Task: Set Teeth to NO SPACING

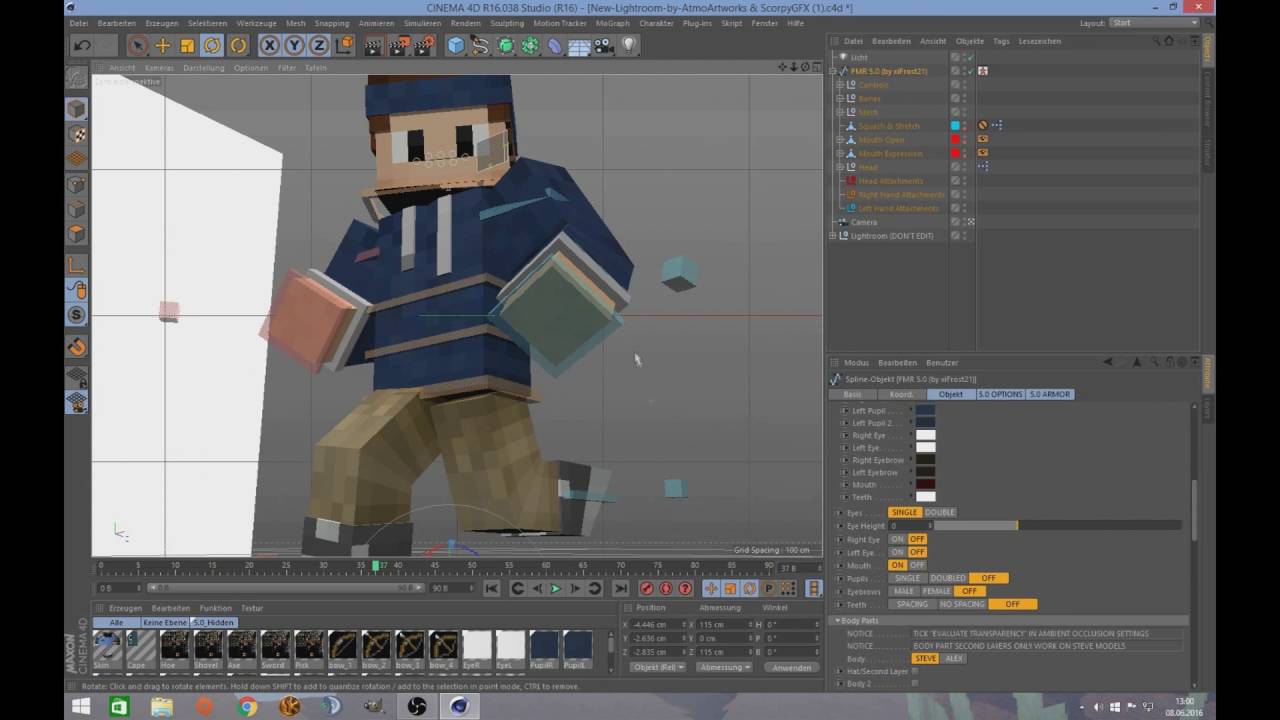Action: point(962,604)
